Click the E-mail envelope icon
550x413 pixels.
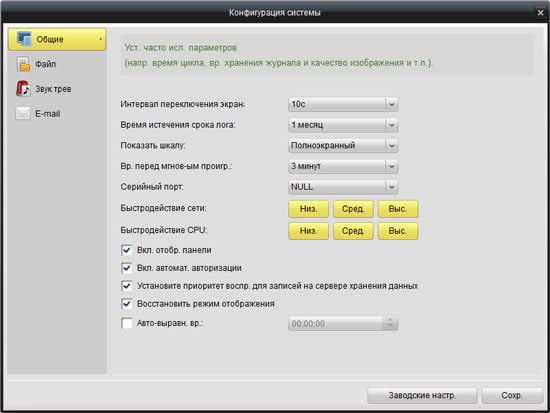click(x=23, y=113)
